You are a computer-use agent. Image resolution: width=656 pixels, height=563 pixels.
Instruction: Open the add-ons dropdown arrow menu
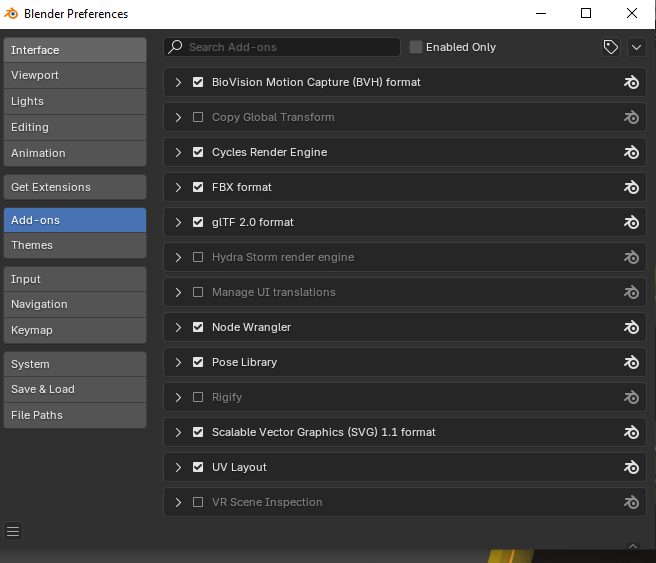(636, 47)
